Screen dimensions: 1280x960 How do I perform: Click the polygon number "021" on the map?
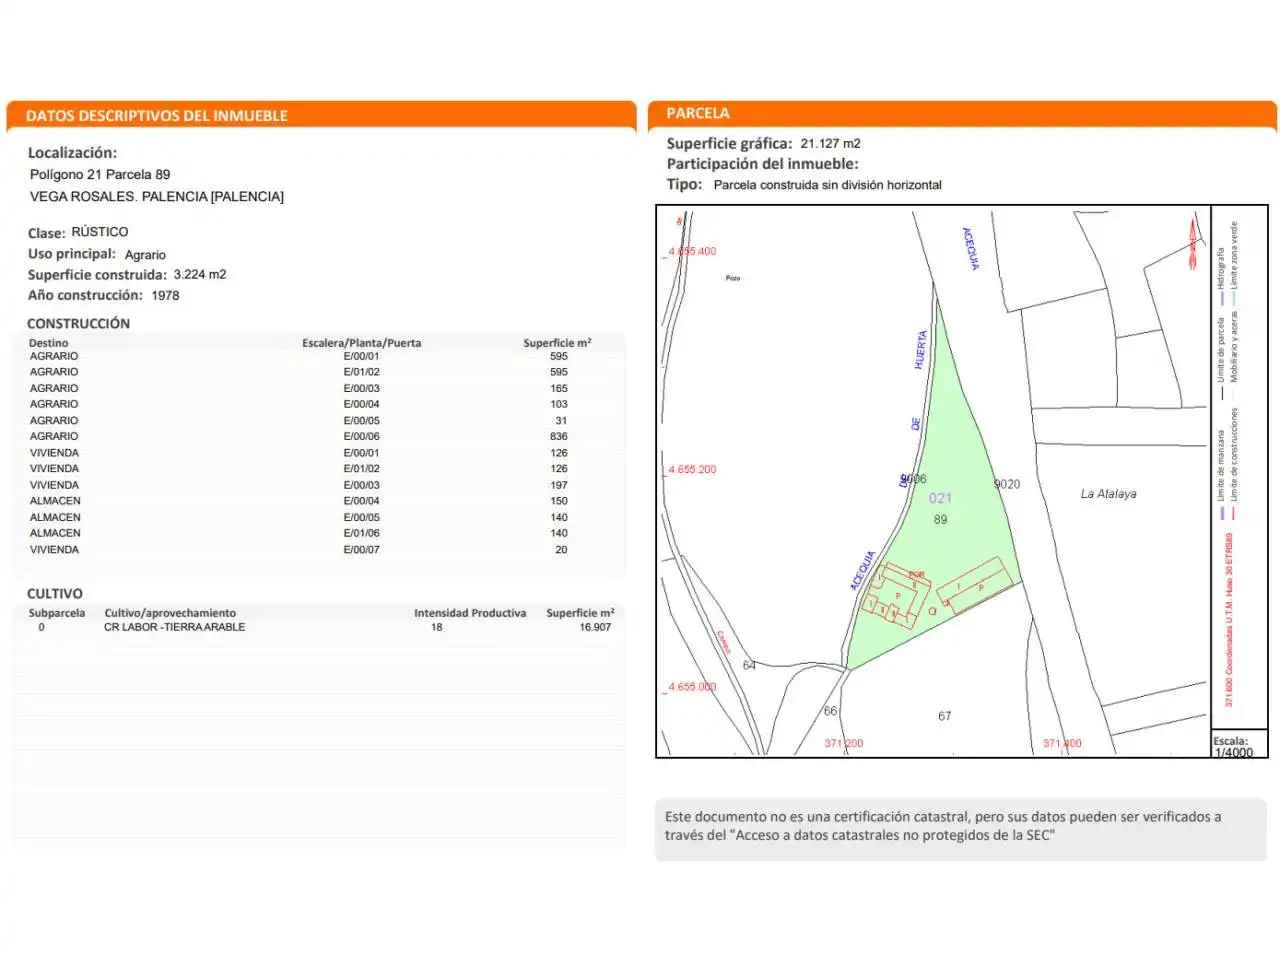click(x=940, y=498)
